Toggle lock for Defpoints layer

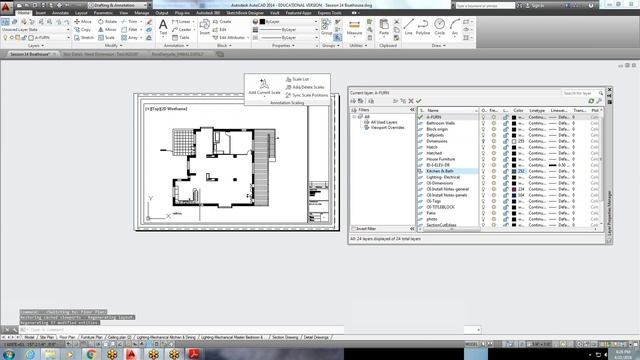point(505,135)
